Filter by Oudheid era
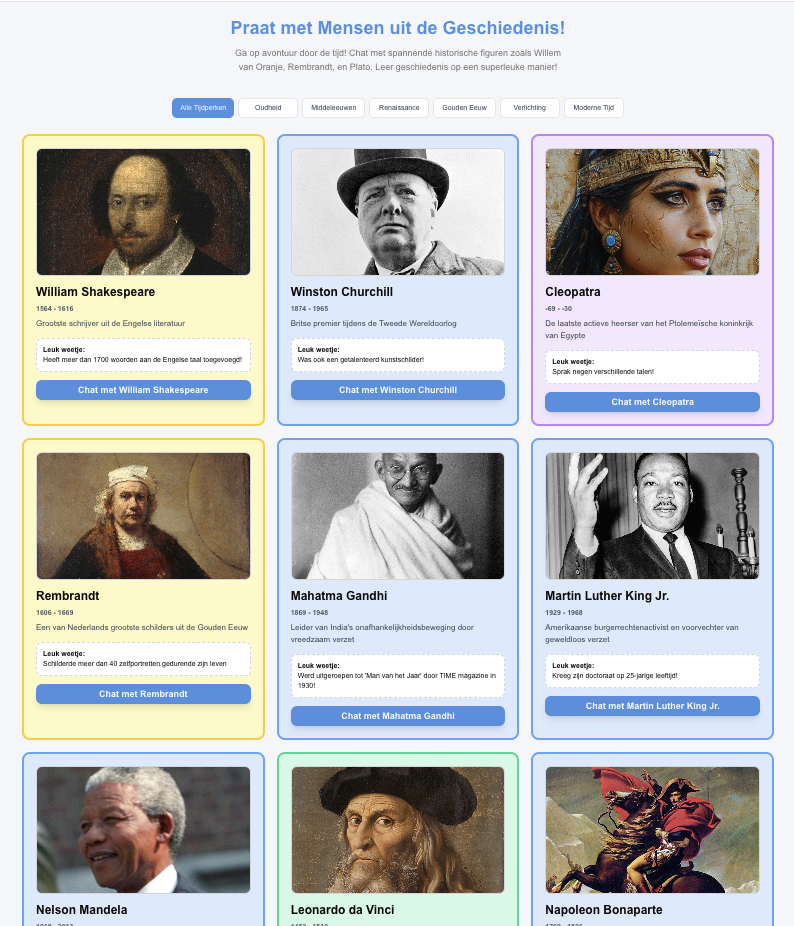Screen dimensions: 794x926 [x=268, y=108]
